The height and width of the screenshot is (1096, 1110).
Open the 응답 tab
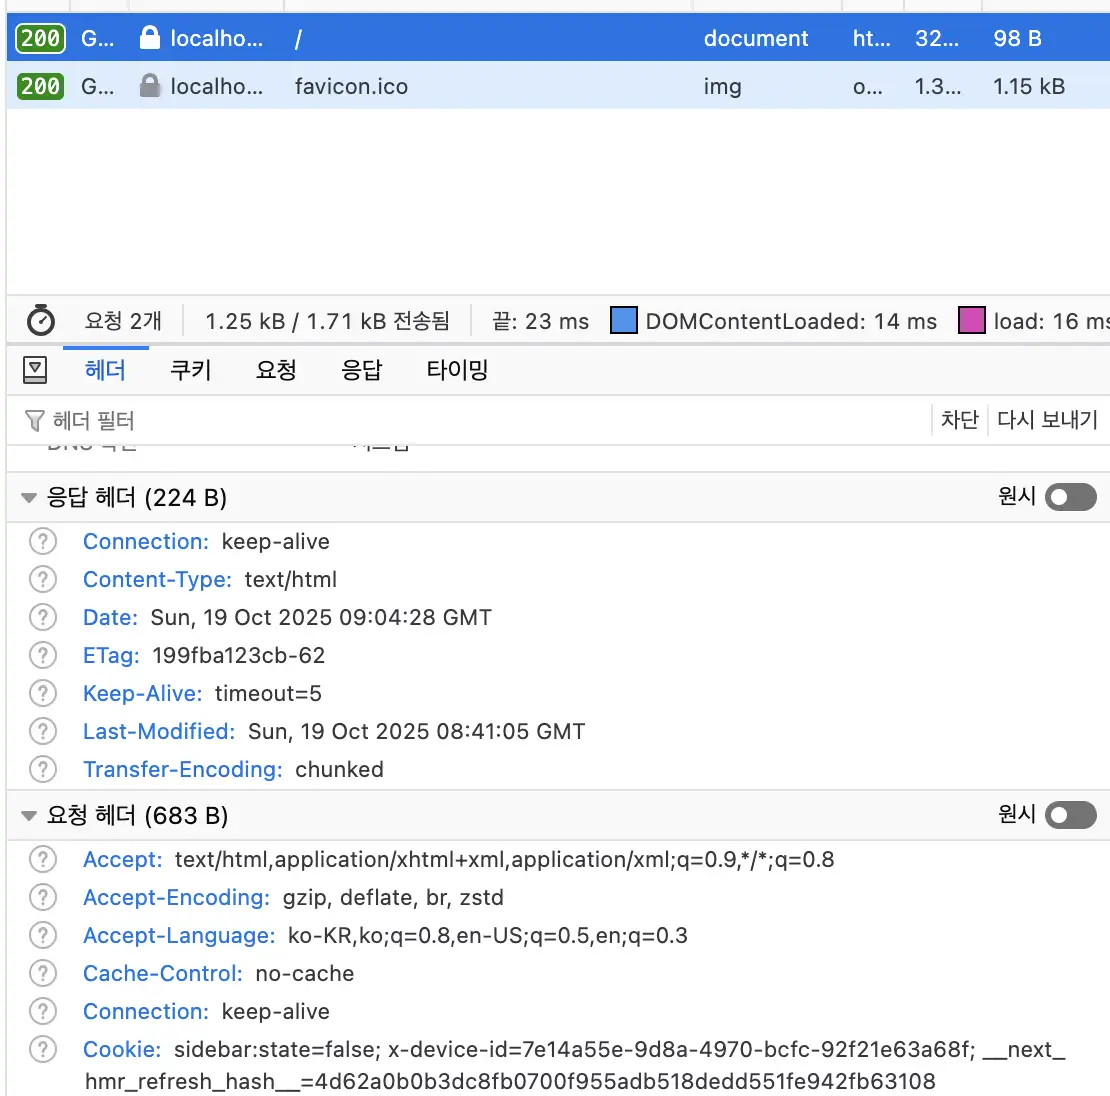click(361, 370)
